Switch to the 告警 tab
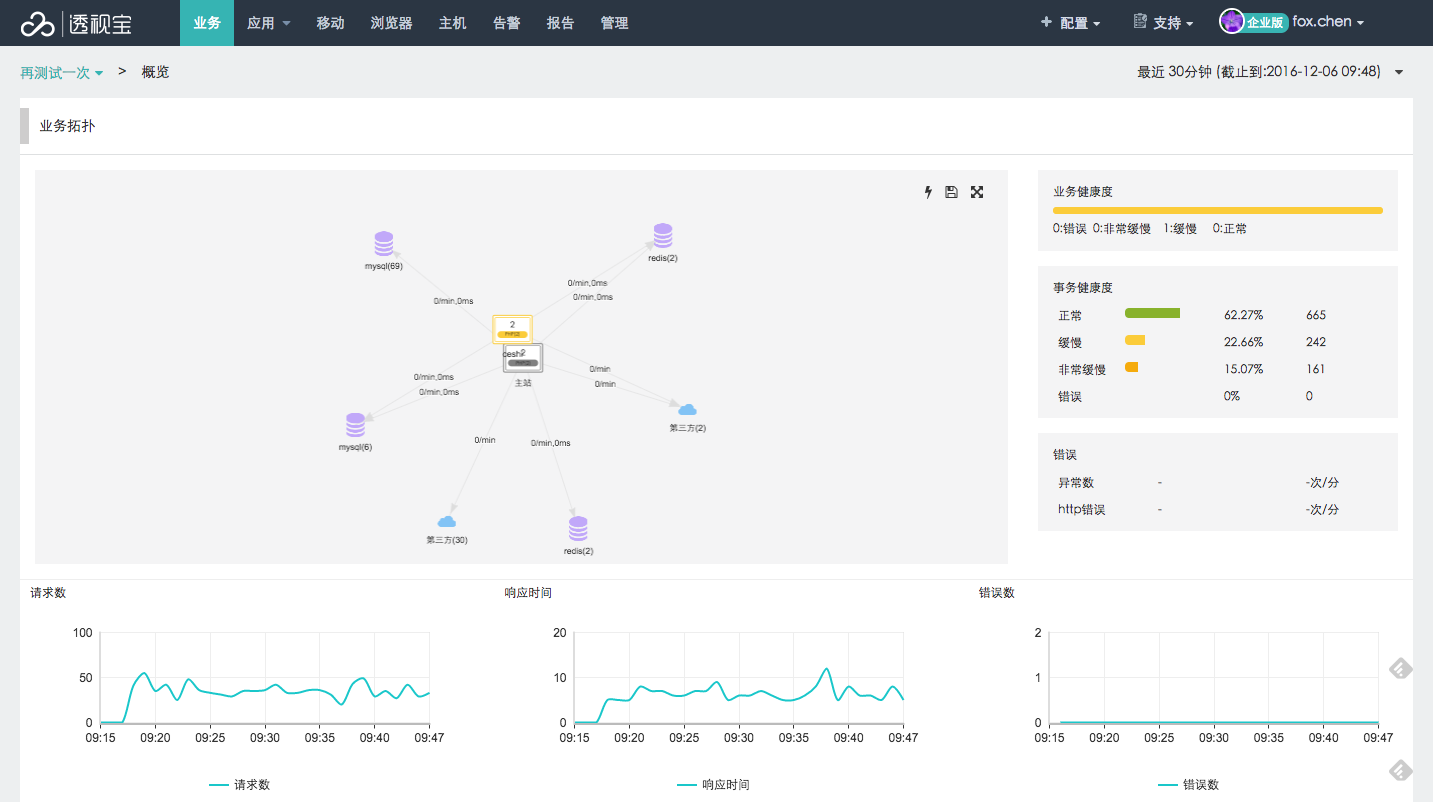The image size is (1433, 802). click(x=507, y=23)
